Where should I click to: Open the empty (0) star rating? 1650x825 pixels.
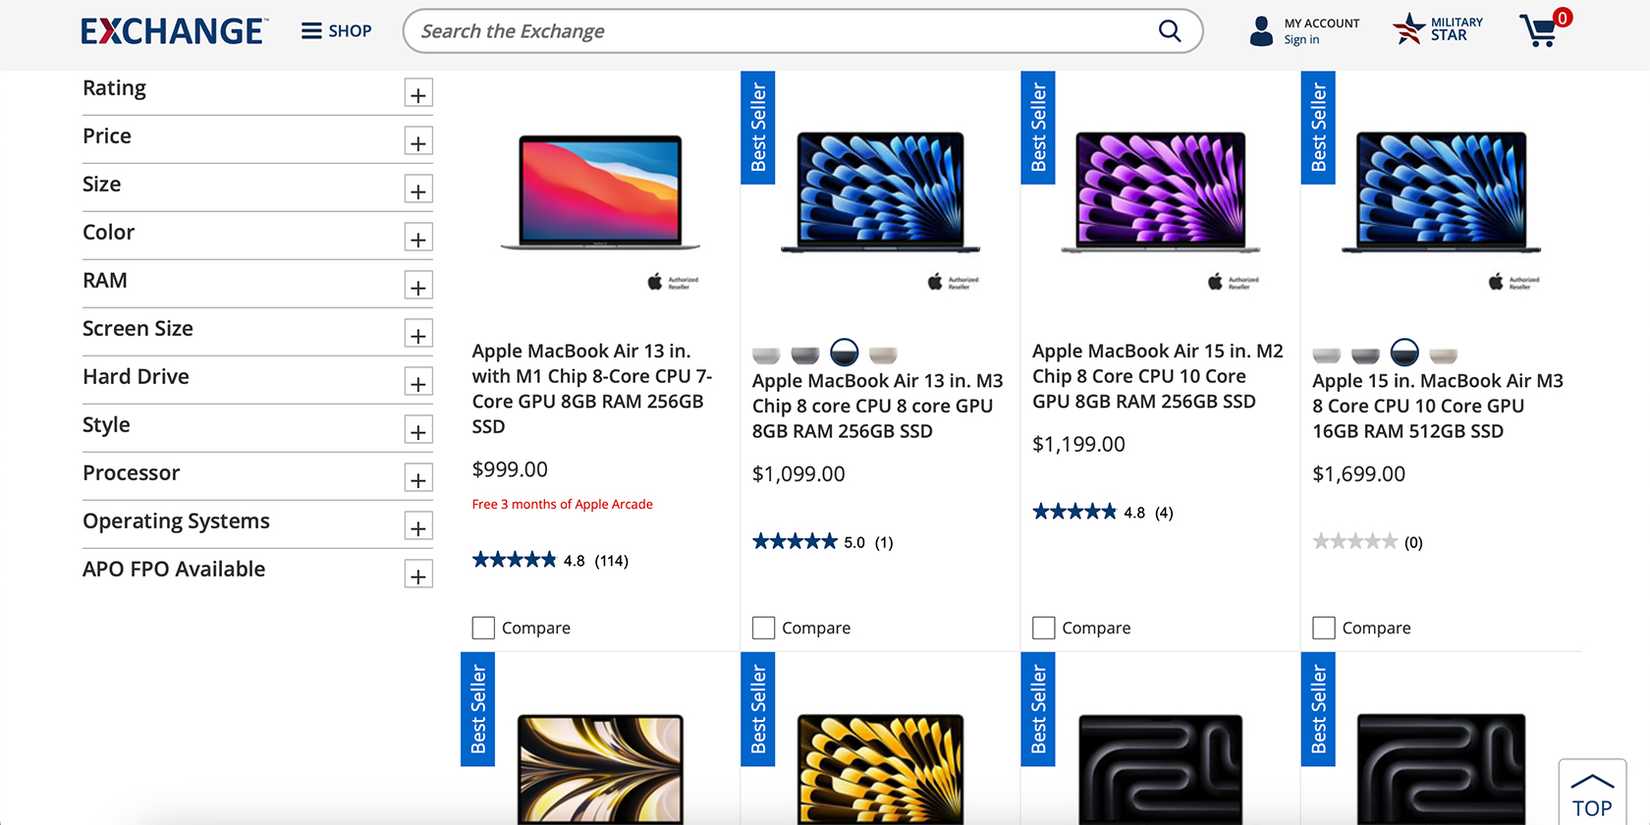point(1367,542)
